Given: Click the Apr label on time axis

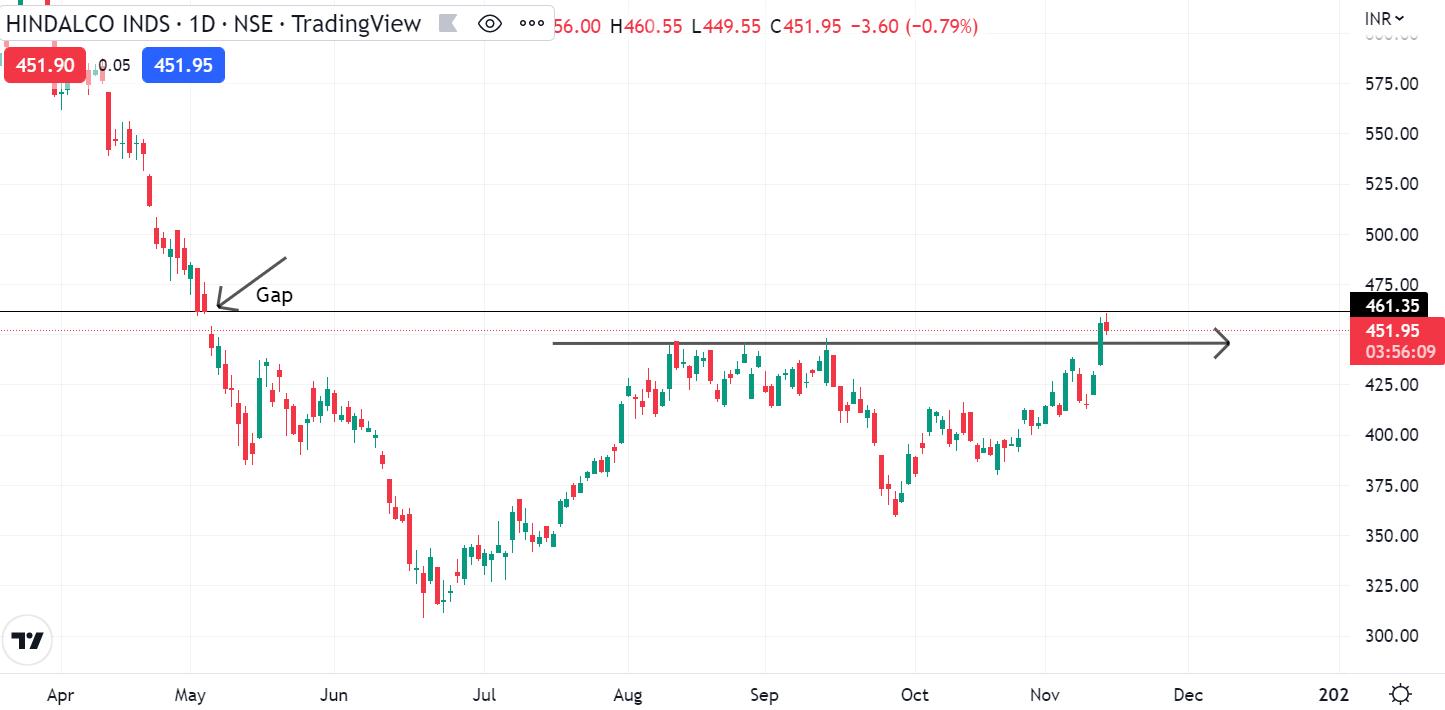Looking at the screenshot, I should pos(61,694).
